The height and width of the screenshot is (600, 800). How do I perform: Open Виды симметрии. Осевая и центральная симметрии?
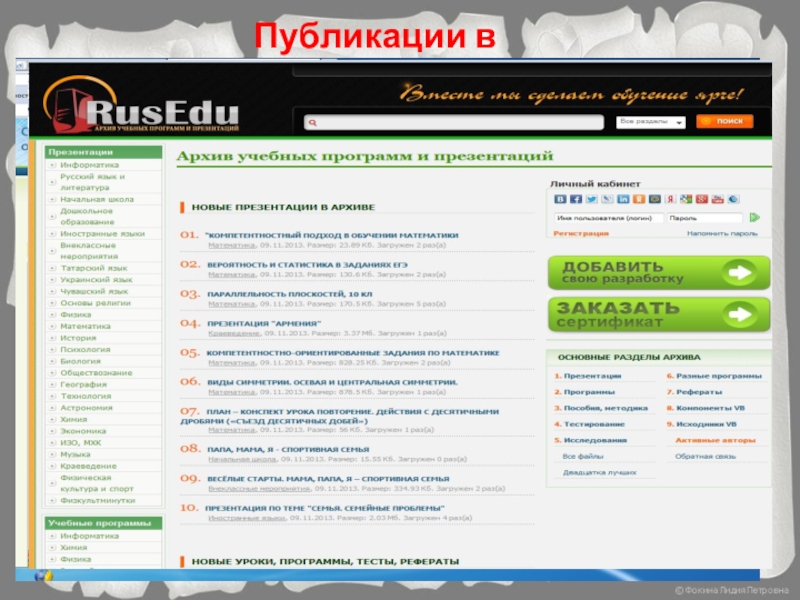332,382
